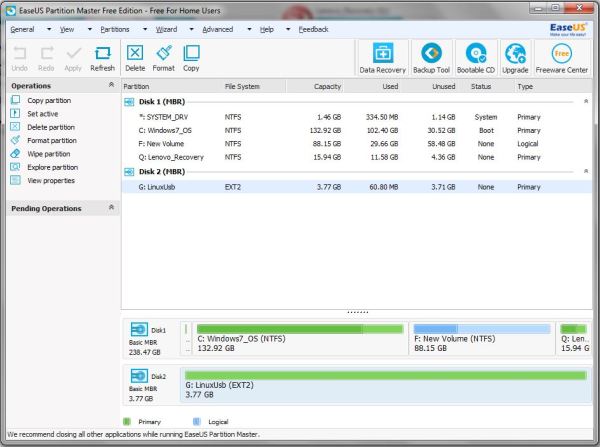Open the Advanced menu
Image resolution: width=600 pixels, height=447 pixels.
pyautogui.click(x=217, y=29)
